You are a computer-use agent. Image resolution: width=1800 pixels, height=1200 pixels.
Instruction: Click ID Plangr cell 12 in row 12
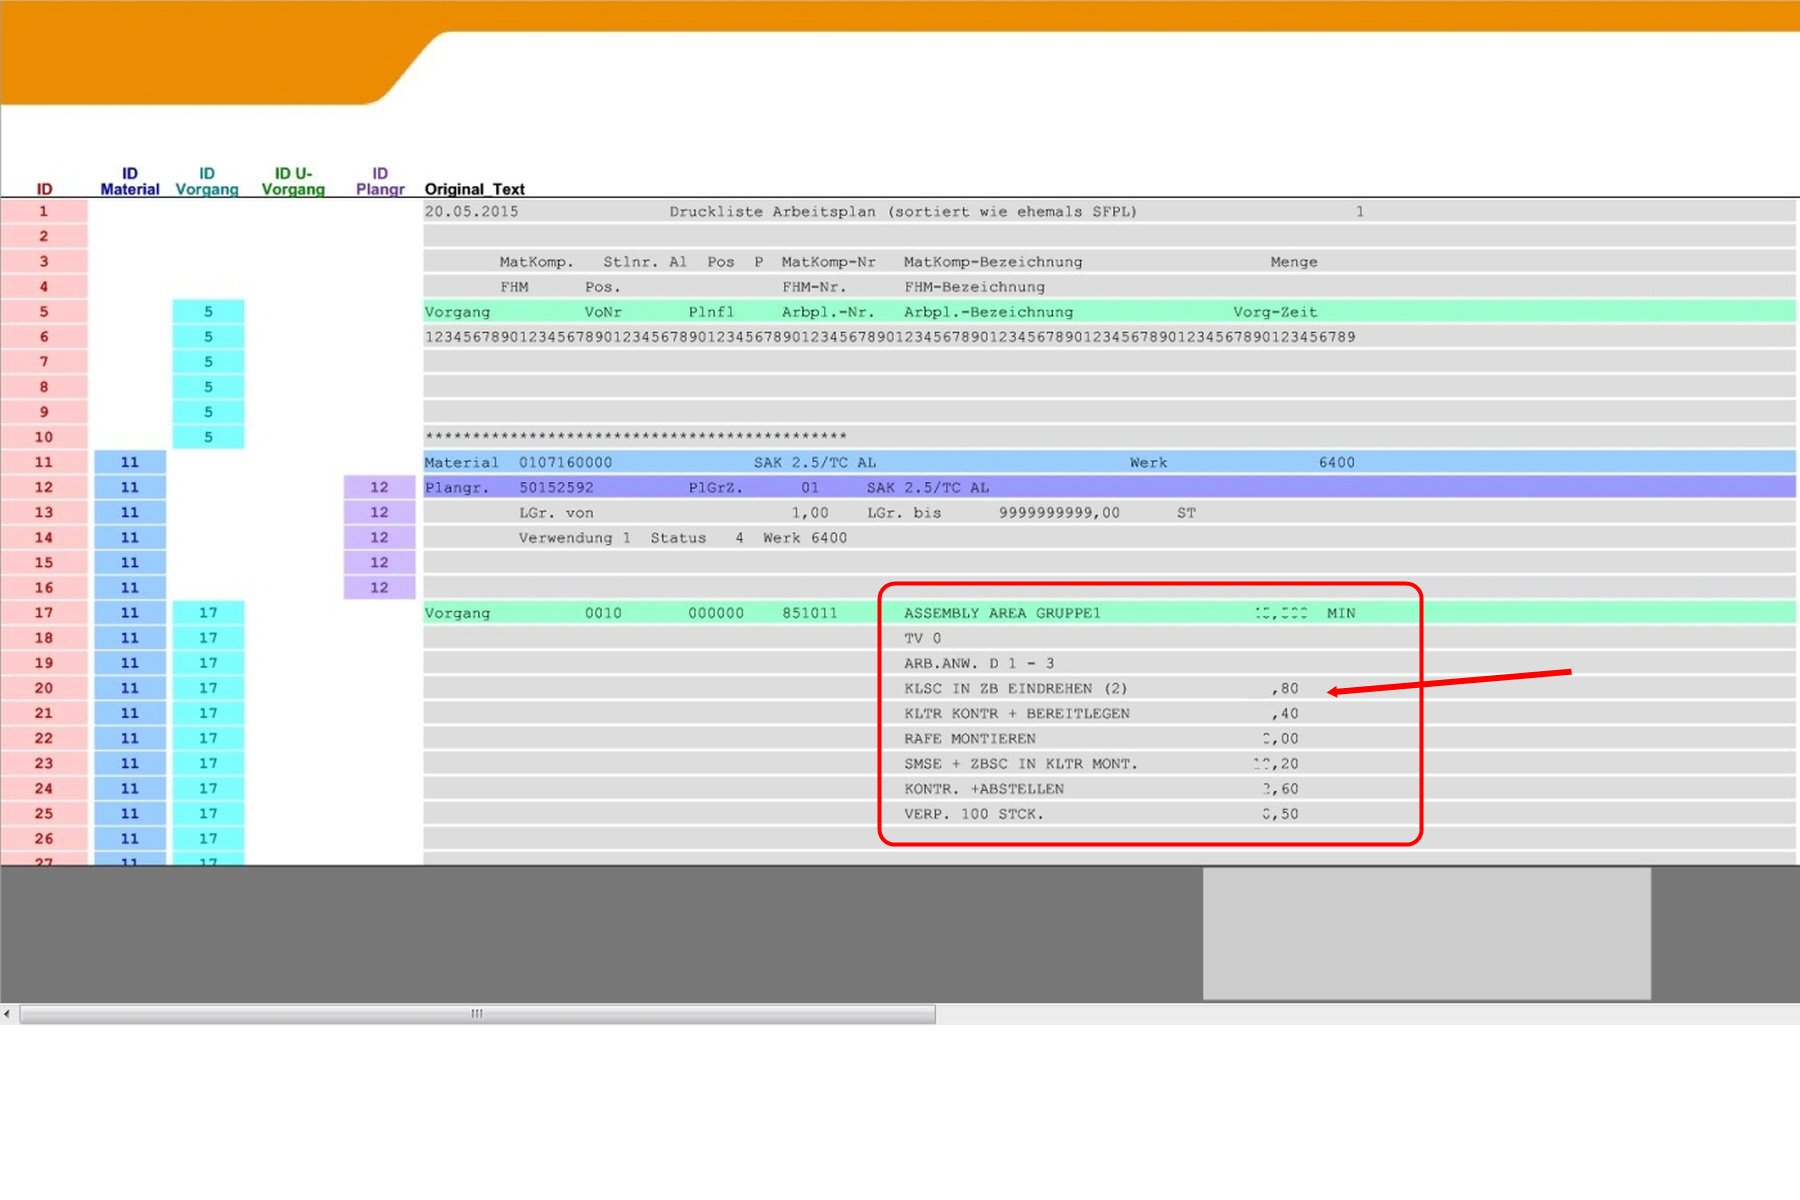point(379,487)
